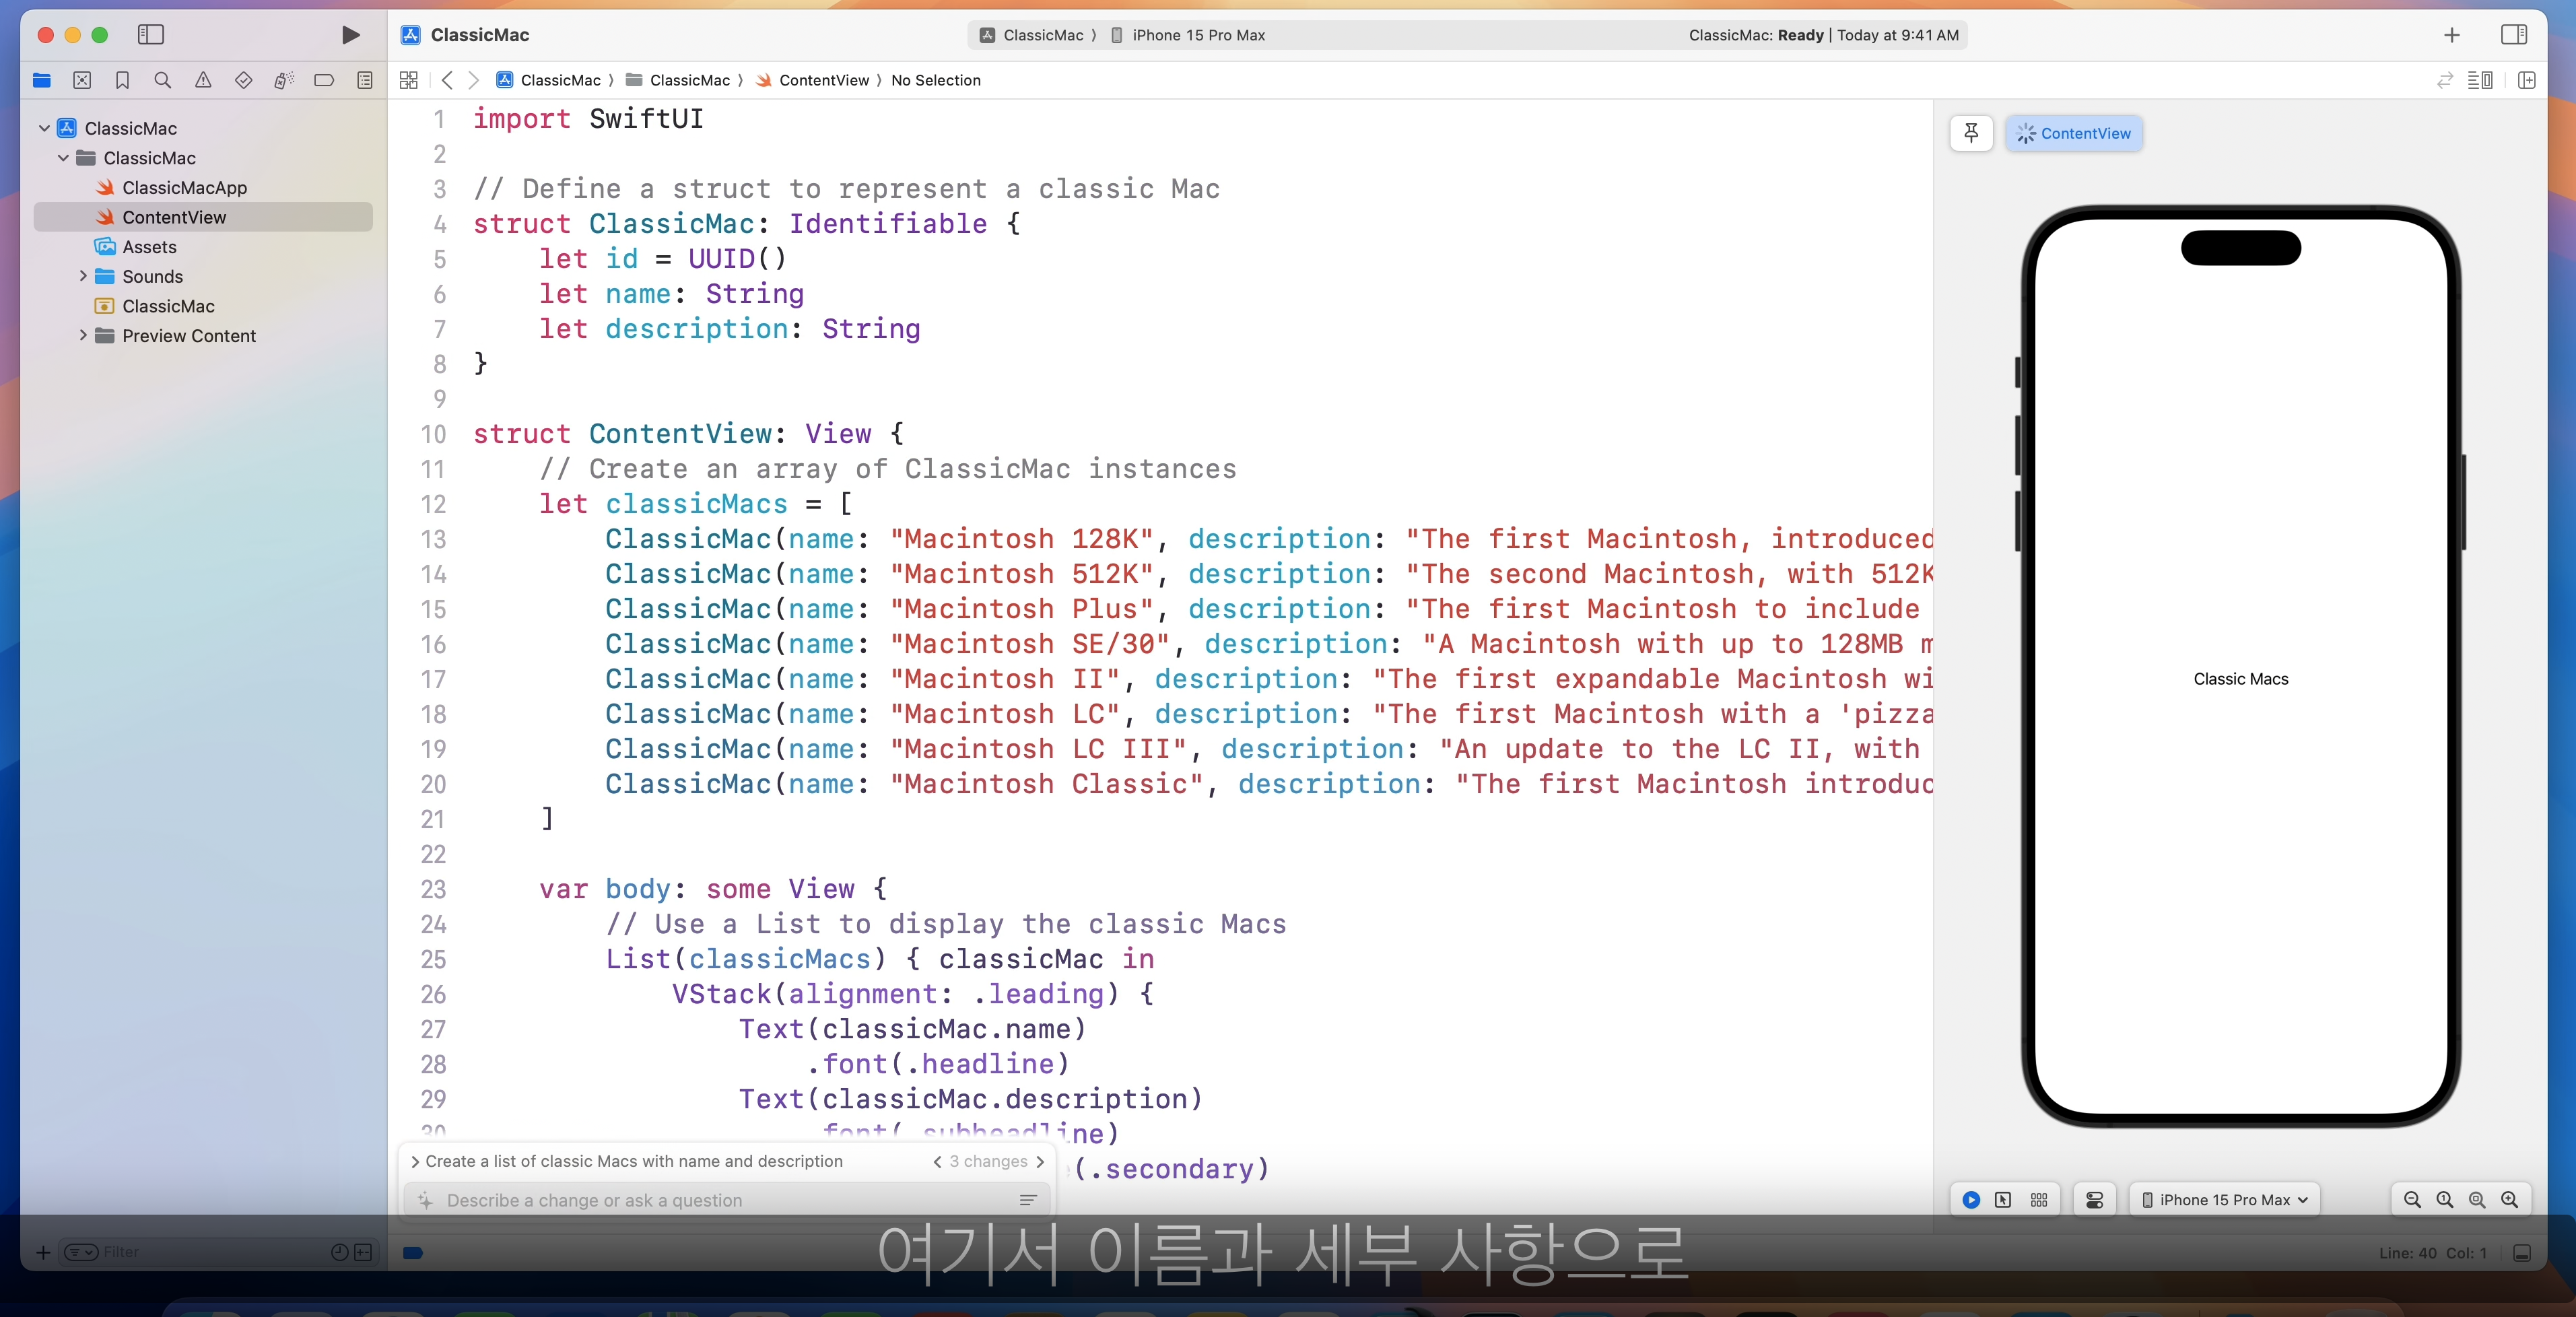The width and height of the screenshot is (2576, 1317).
Task: Open the Breakpoint navigator
Action: pos(324,80)
